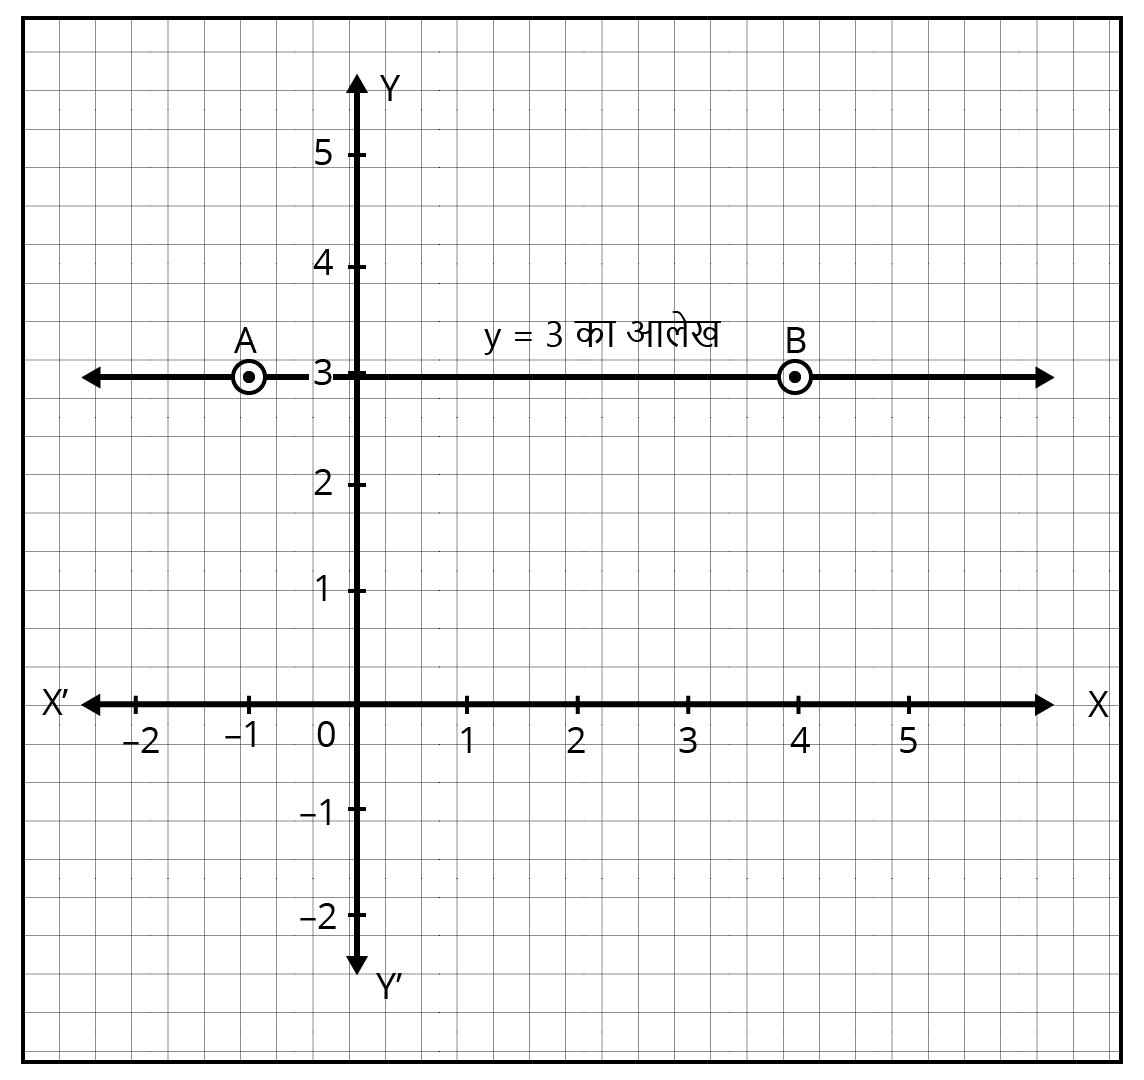Screen dimensions: 1144x1080
Task: Select the 'y = 3 का आलेख' label
Action: tap(601, 336)
